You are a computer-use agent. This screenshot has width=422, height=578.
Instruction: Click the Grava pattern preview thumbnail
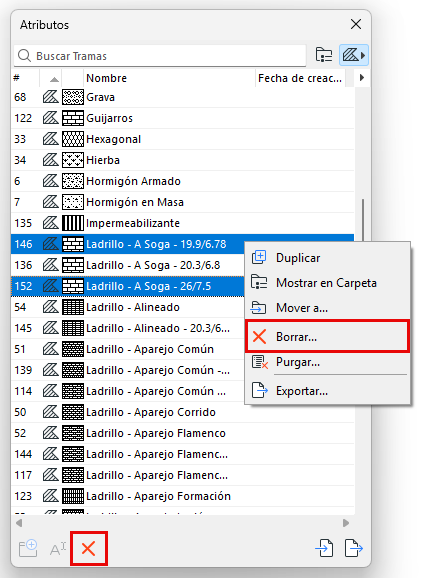click(x=73, y=97)
